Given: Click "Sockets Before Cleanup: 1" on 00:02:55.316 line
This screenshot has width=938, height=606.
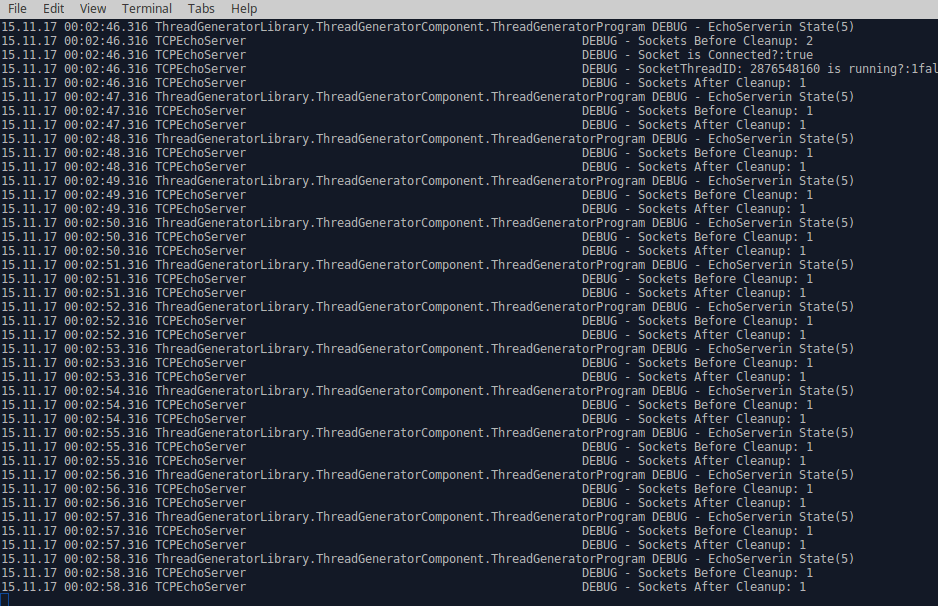Looking at the screenshot, I should tap(725, 447).
